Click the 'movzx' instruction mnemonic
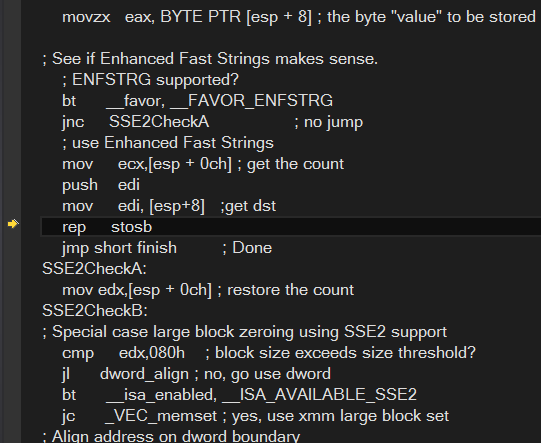Viewport: 541px width, 443px height. (x=86, y=17)
